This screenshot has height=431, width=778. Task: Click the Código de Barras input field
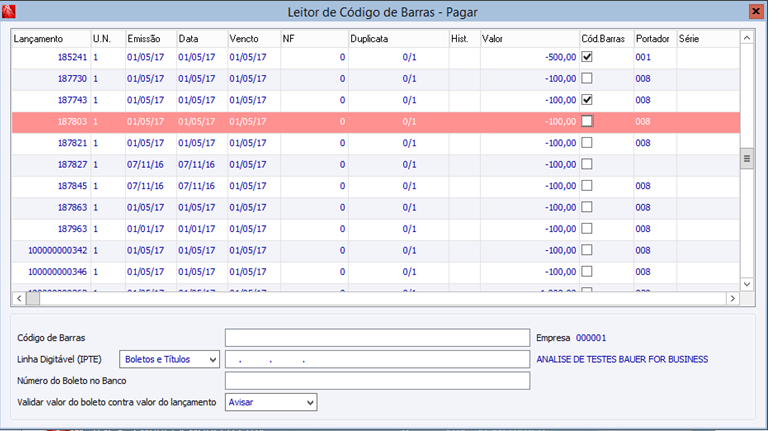377,338
